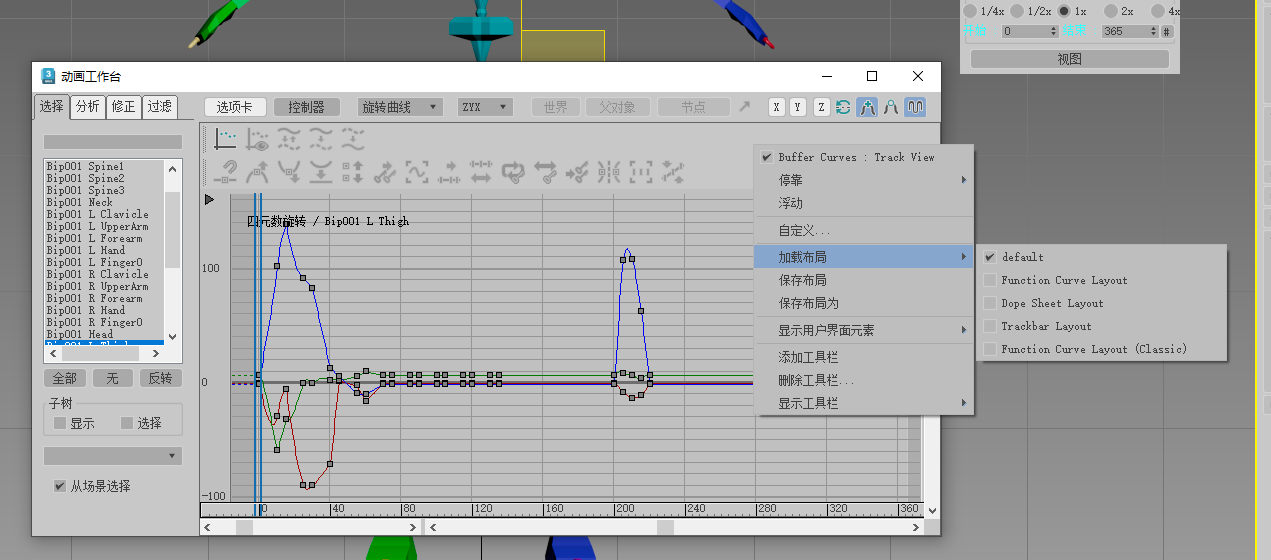Open the ZYX rotation order dropdown
Viewport: 1271px width, 560px height.
point(485,107)
